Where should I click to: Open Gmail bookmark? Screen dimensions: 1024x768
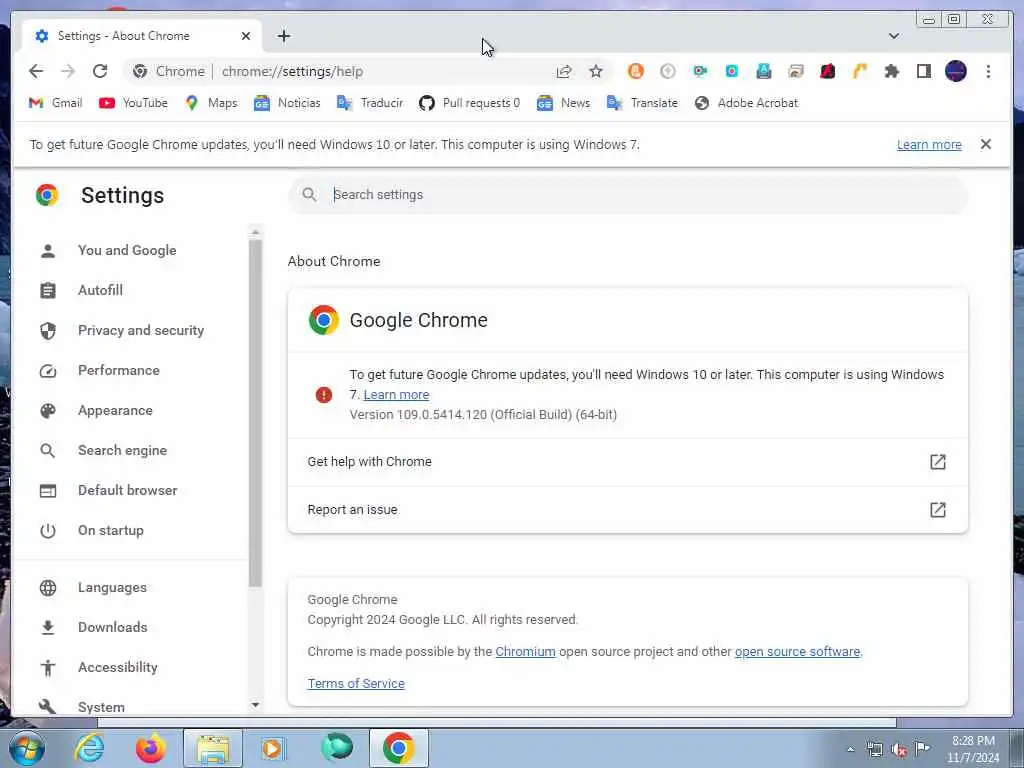point(56,103)
